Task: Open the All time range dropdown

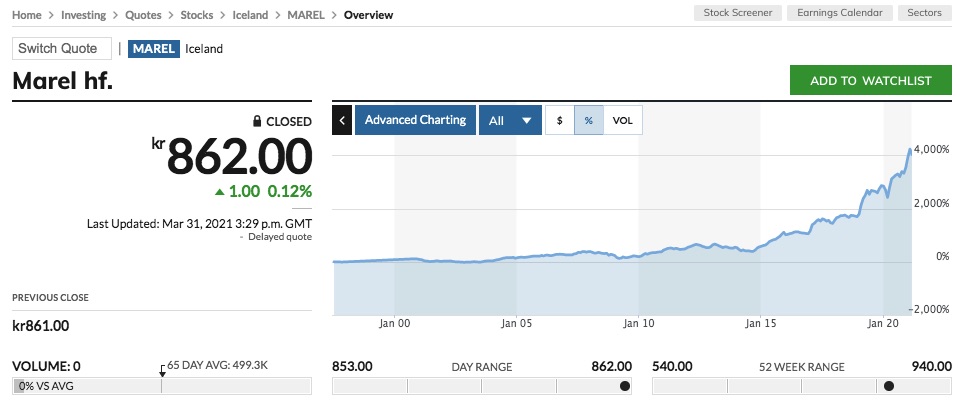Action: tap(510, 120)
